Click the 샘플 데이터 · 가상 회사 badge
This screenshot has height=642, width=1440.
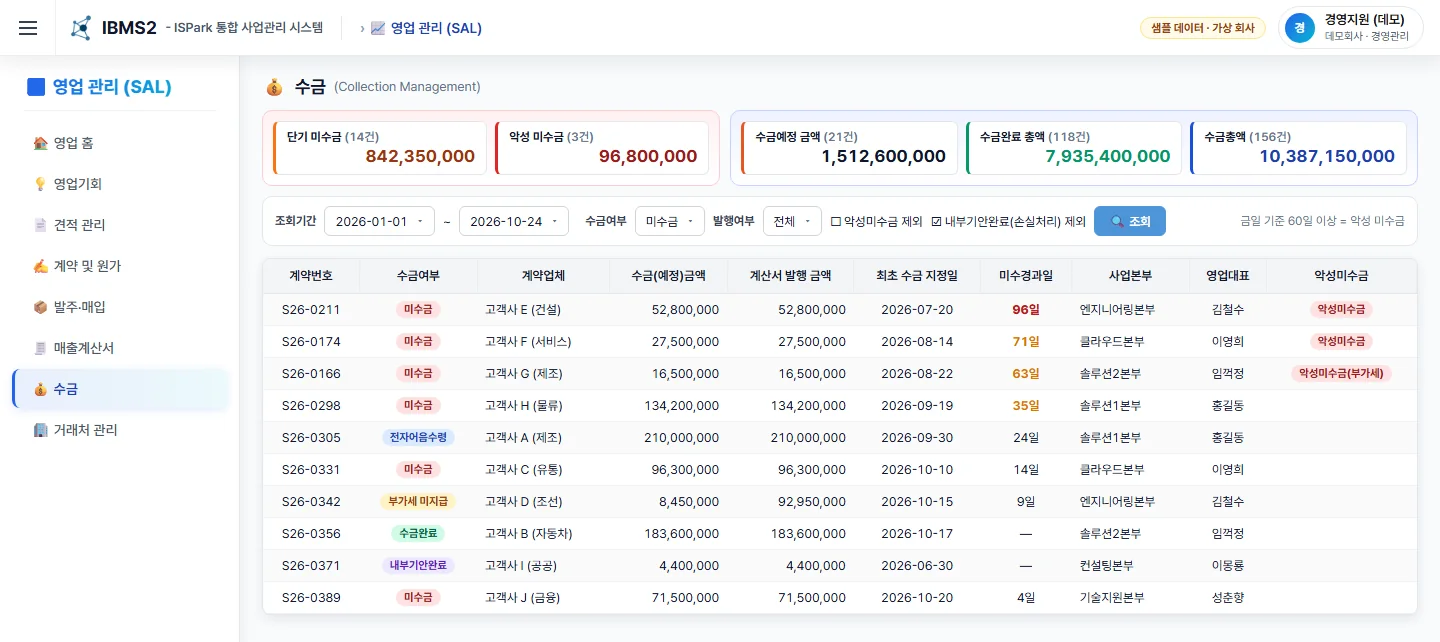pyautogui.click(x=1203, y=28)
